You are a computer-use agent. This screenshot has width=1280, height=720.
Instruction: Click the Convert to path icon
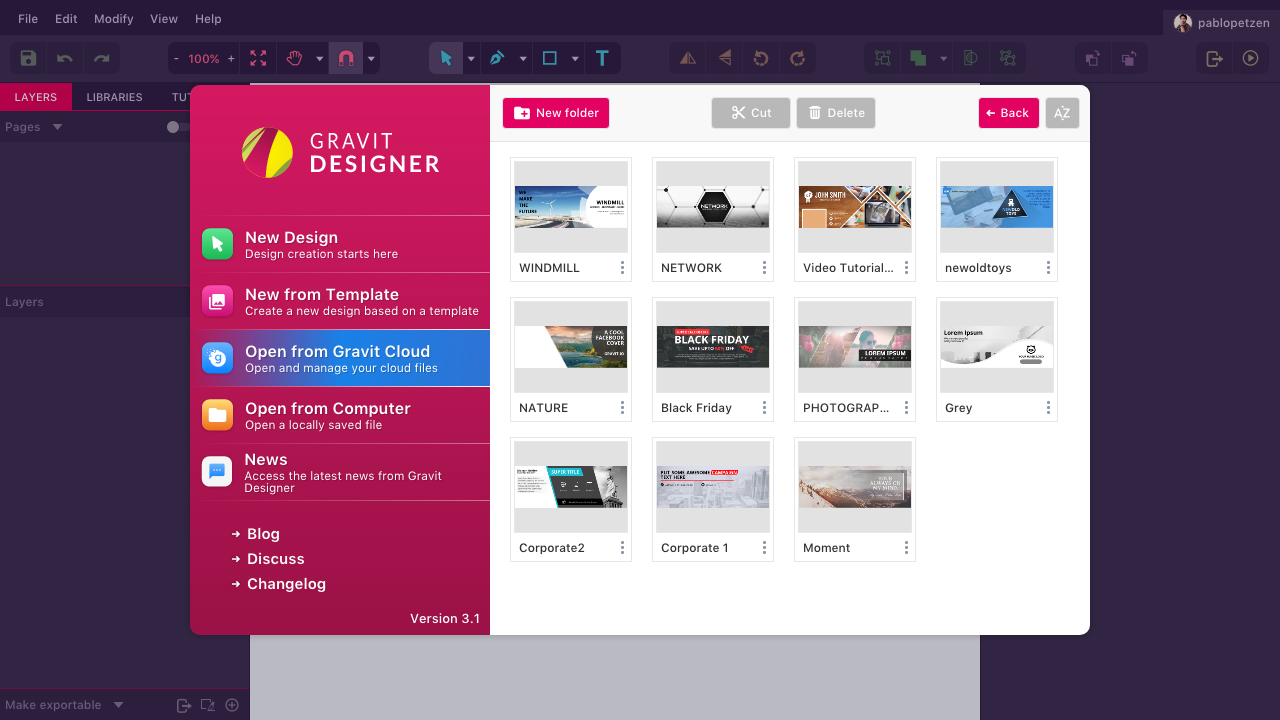pos(970,59)
